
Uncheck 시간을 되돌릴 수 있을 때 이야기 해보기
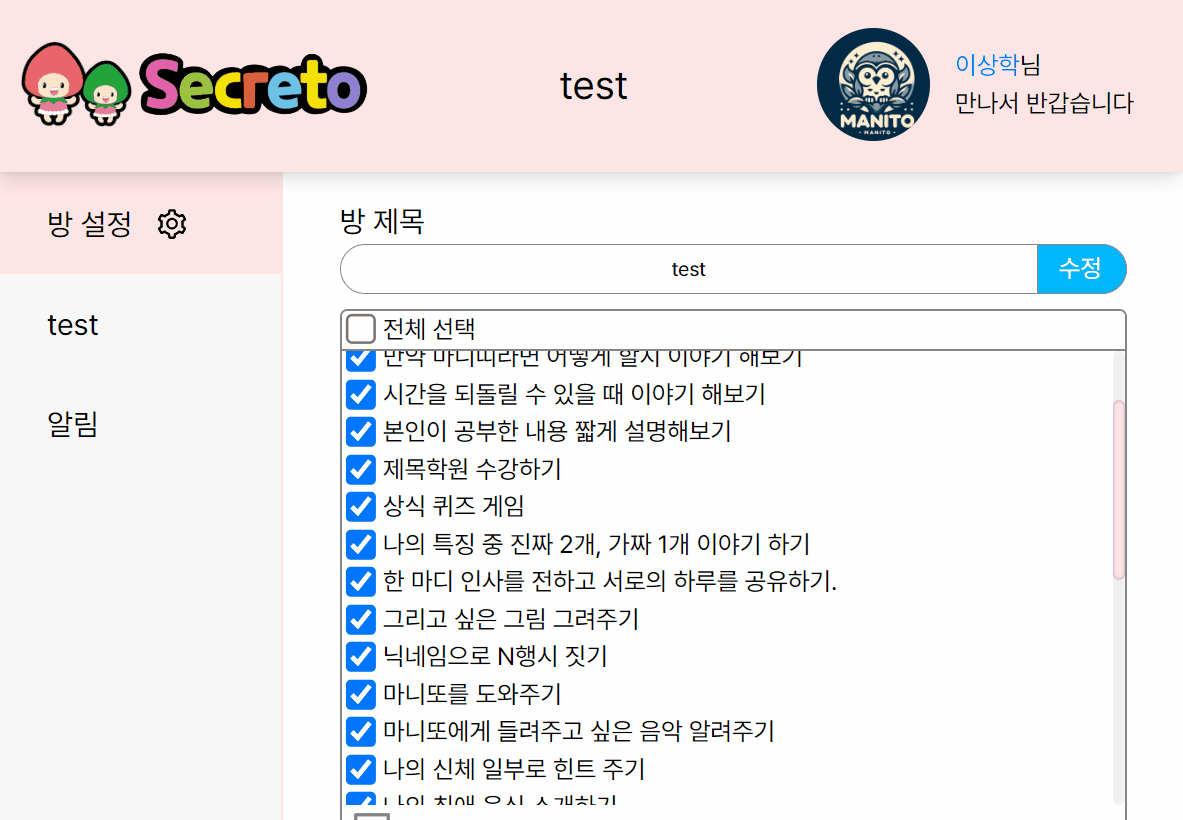(361, 394)
